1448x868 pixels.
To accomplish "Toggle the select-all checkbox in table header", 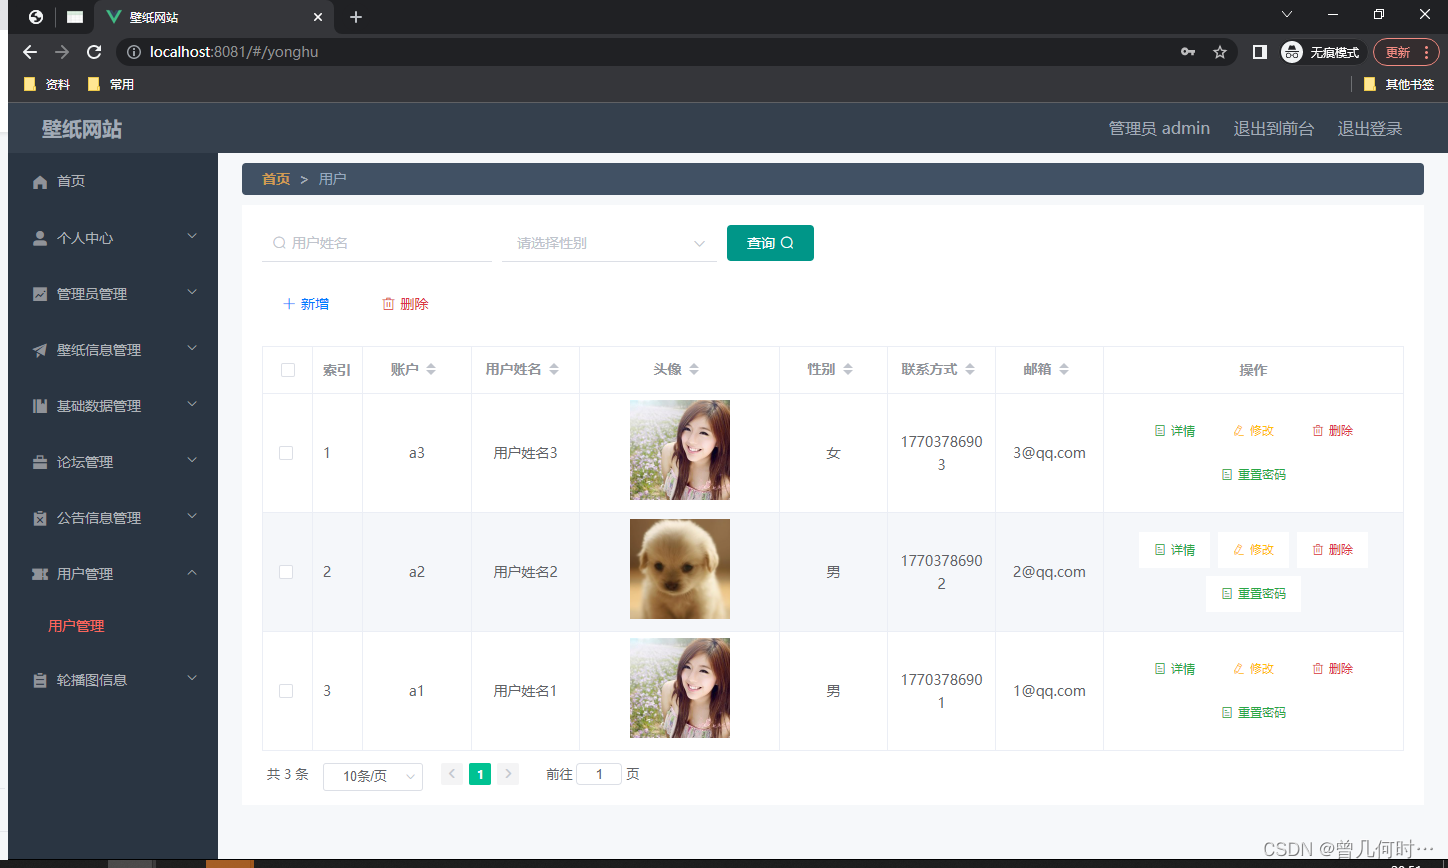I will (x=287, y=369).
